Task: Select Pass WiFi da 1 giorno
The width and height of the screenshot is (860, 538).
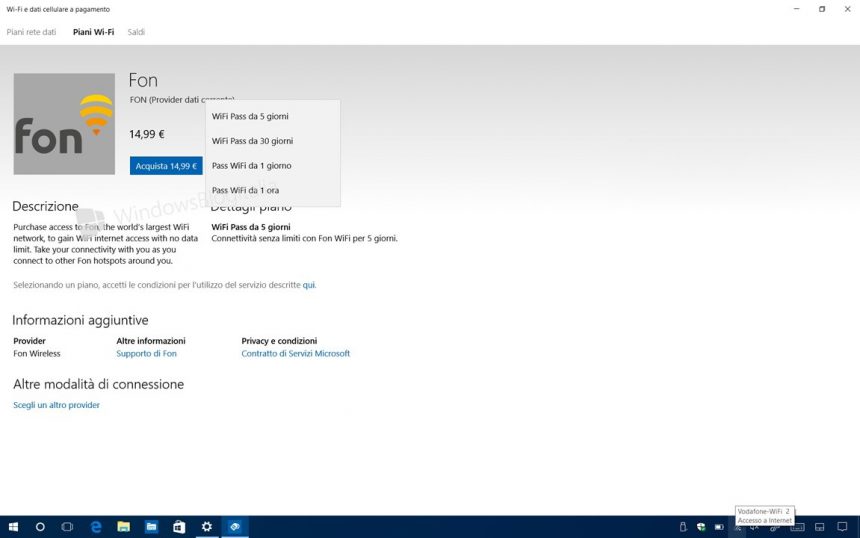Action: pos(273,166)
